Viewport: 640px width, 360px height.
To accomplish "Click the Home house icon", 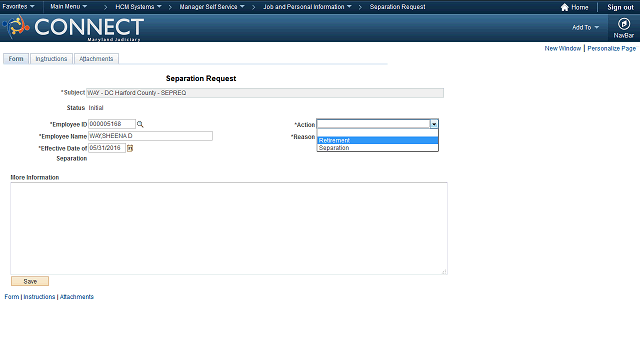I will coord(564,7).
